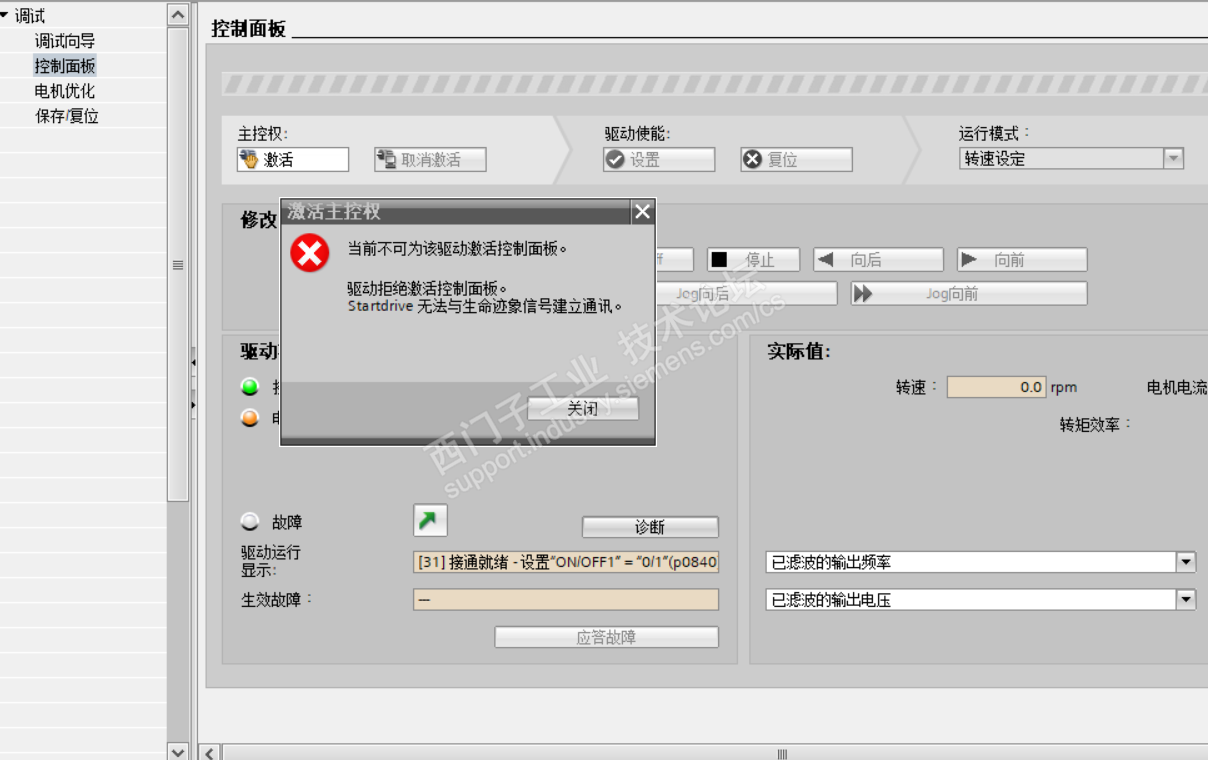Screen dimensions: 1208x760
Task: Click the 停止 button
Action: (753, 260)
